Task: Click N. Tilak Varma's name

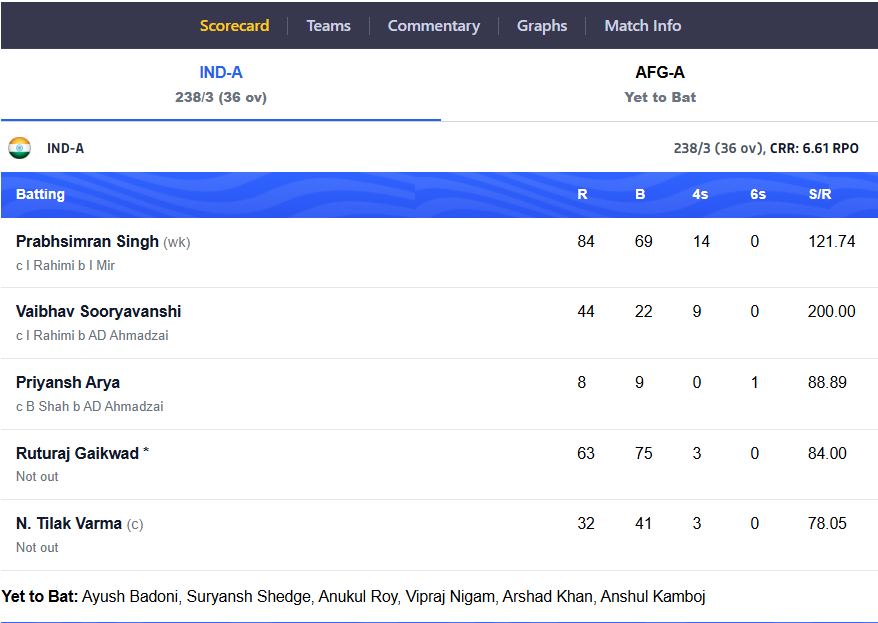Action: [69, 523]
